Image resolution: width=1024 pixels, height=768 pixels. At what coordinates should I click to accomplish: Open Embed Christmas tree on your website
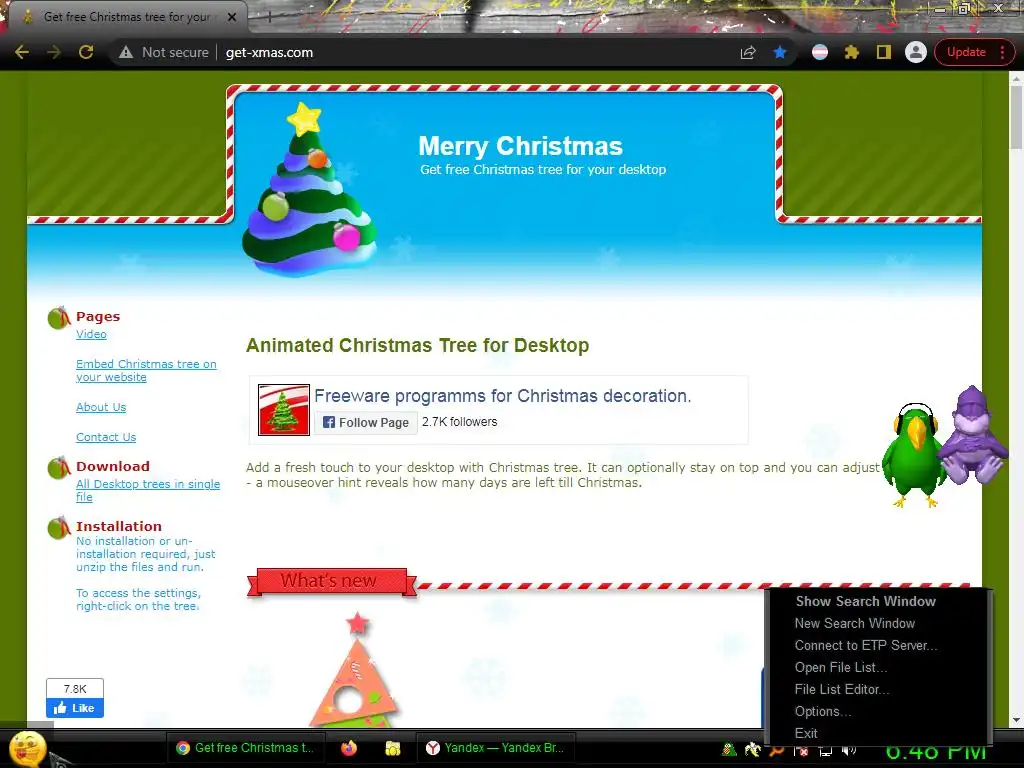click(x=146, y=370)
